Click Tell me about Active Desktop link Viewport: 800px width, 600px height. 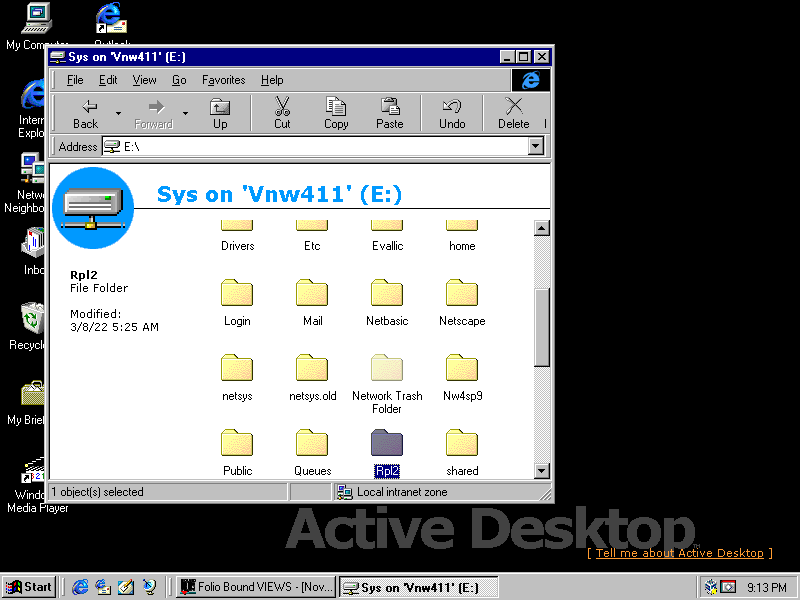[680, 553]
